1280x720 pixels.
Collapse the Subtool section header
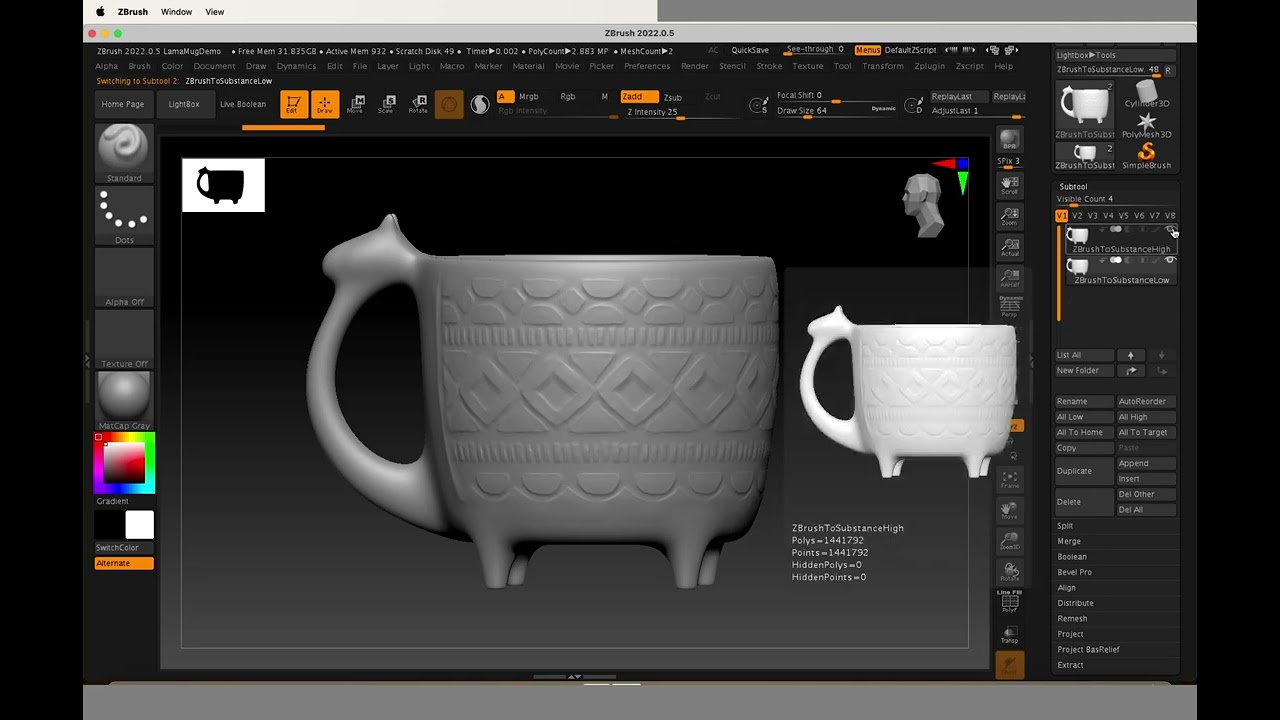pos(1073,187)
